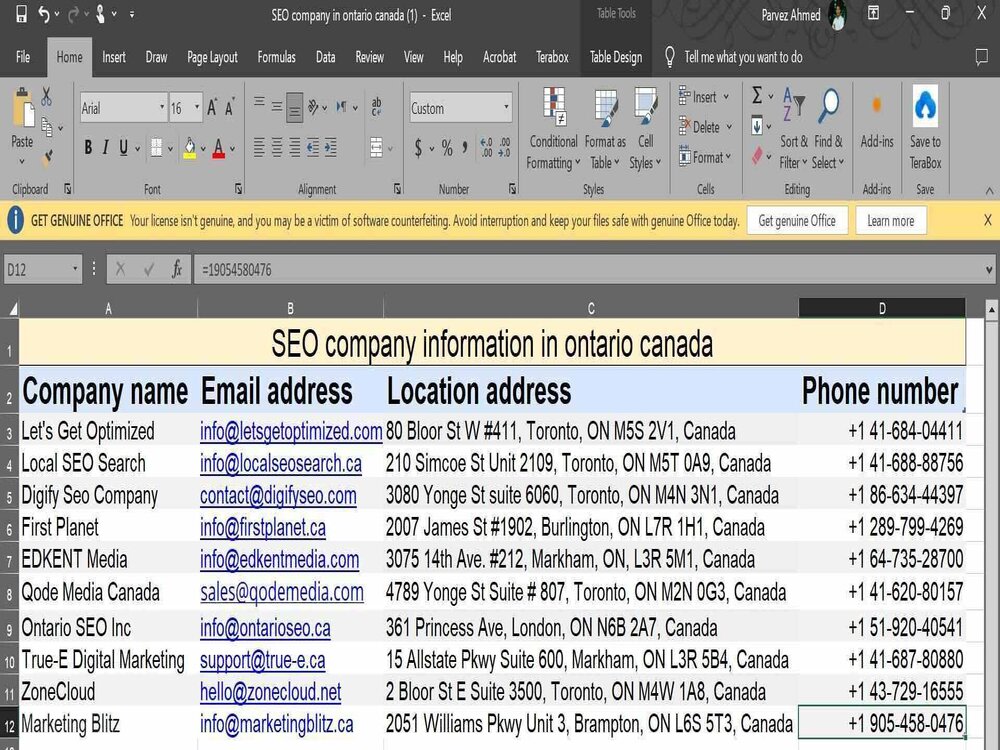
Task: Toggle Align Left button
Action: 259,148
